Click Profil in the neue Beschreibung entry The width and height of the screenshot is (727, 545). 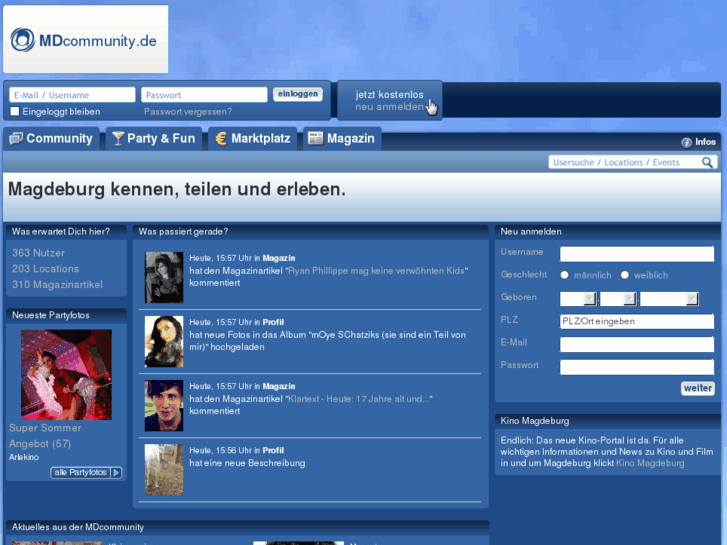click(x=273, y=450)
